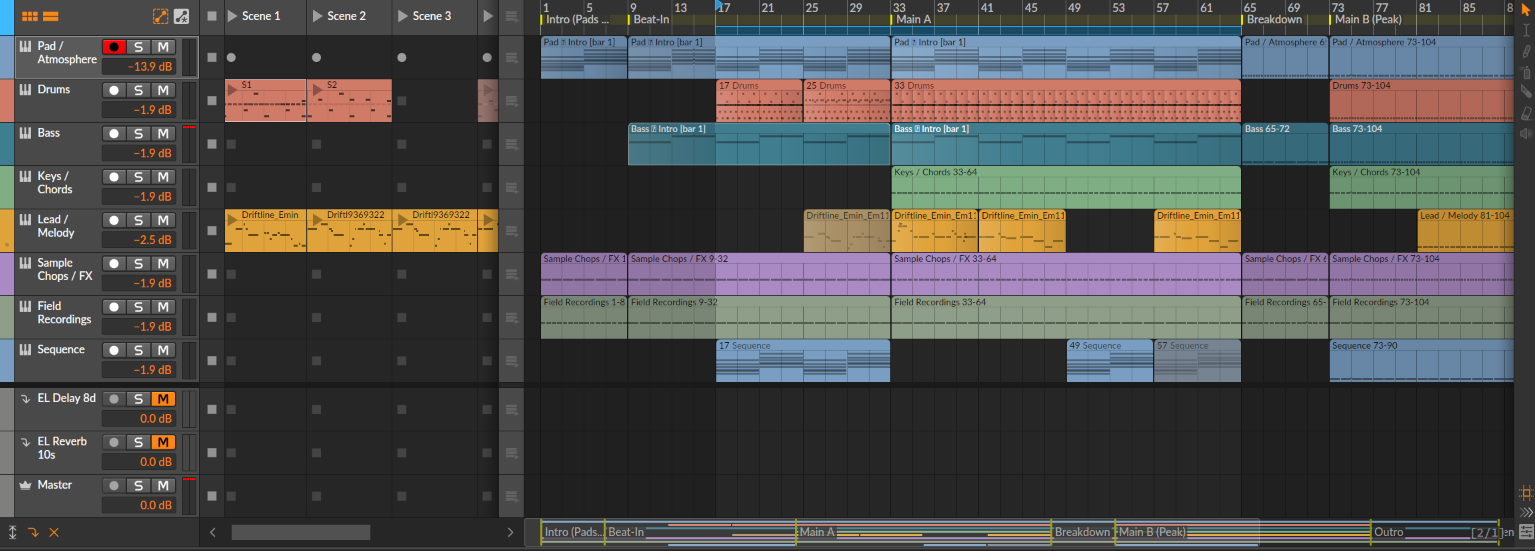Select the Main A cue marker in the timeline ruler
Viewport: 1535px width, 551px height.
click(x=912, y=20)
